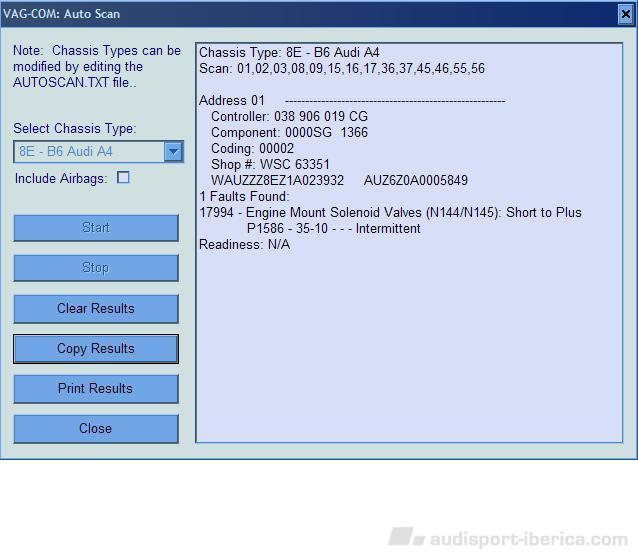Click the AUTOSCAN.TXT note text
This screenshot has width=638, height=559.
(x=97, y=66)
